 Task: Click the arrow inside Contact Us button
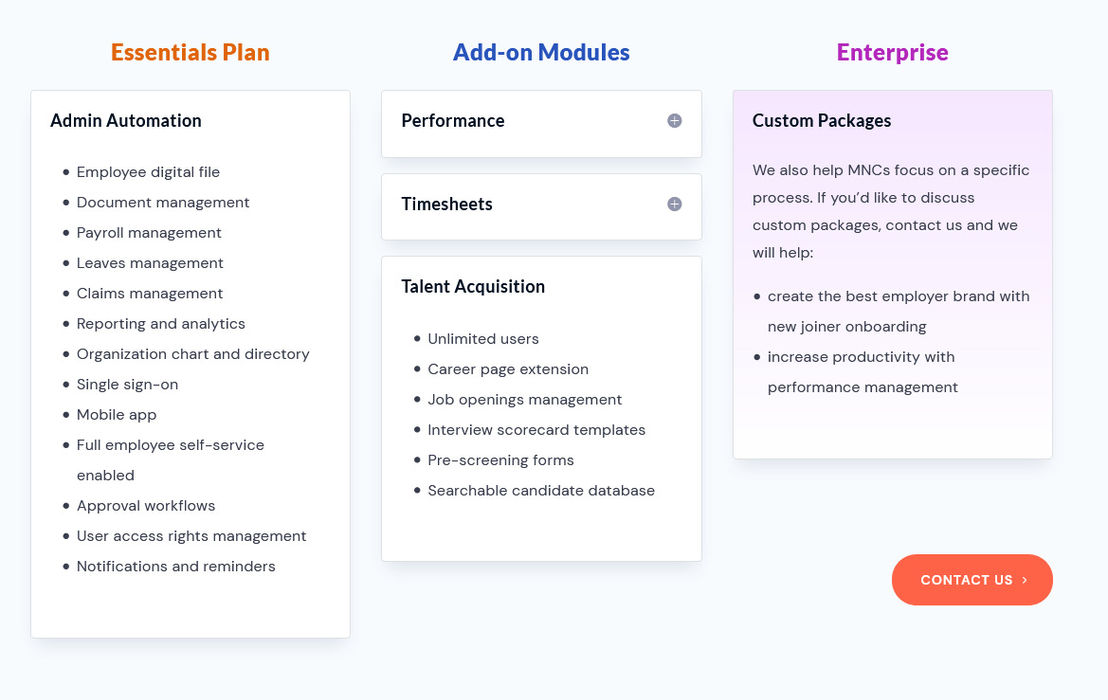tap(1024, 580)
